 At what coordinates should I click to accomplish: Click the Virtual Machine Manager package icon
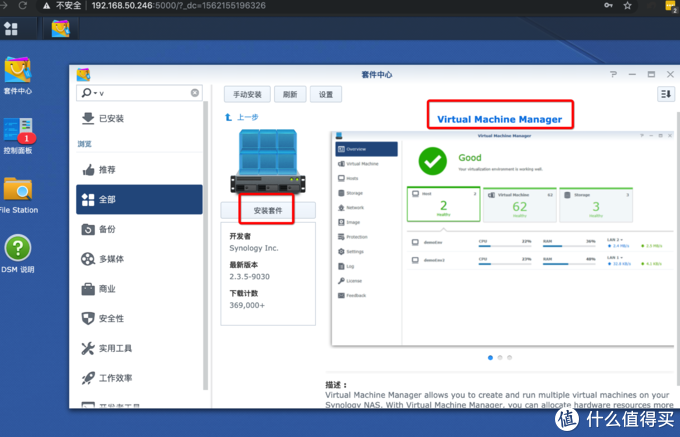click(268, 161)
